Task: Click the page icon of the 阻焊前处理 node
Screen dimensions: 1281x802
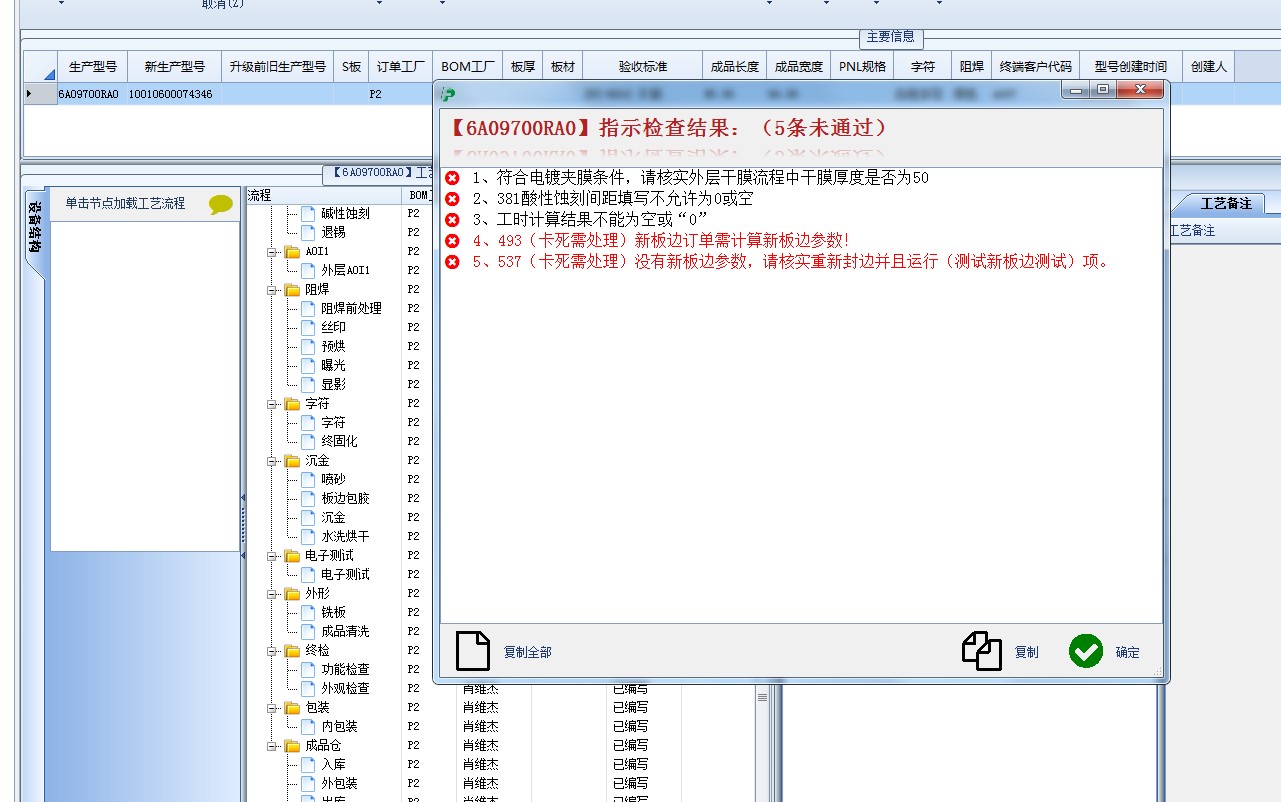Action: (x=307, y=308)
